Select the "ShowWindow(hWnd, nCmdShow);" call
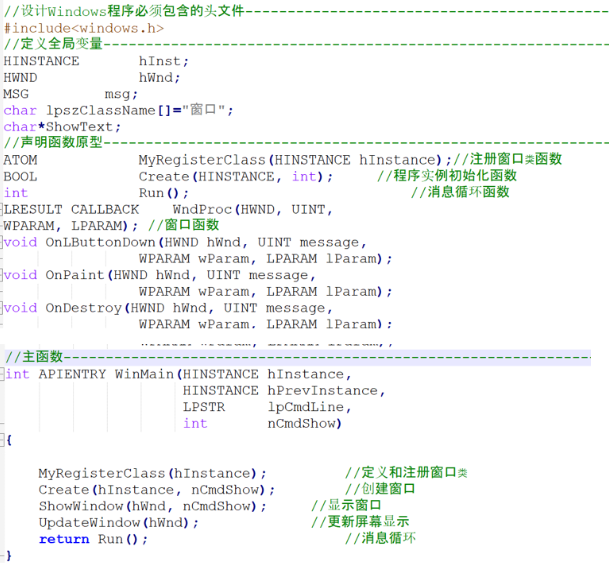Viewport: 609px width, 566px height. pyautogui.click(x=152, y=507)
